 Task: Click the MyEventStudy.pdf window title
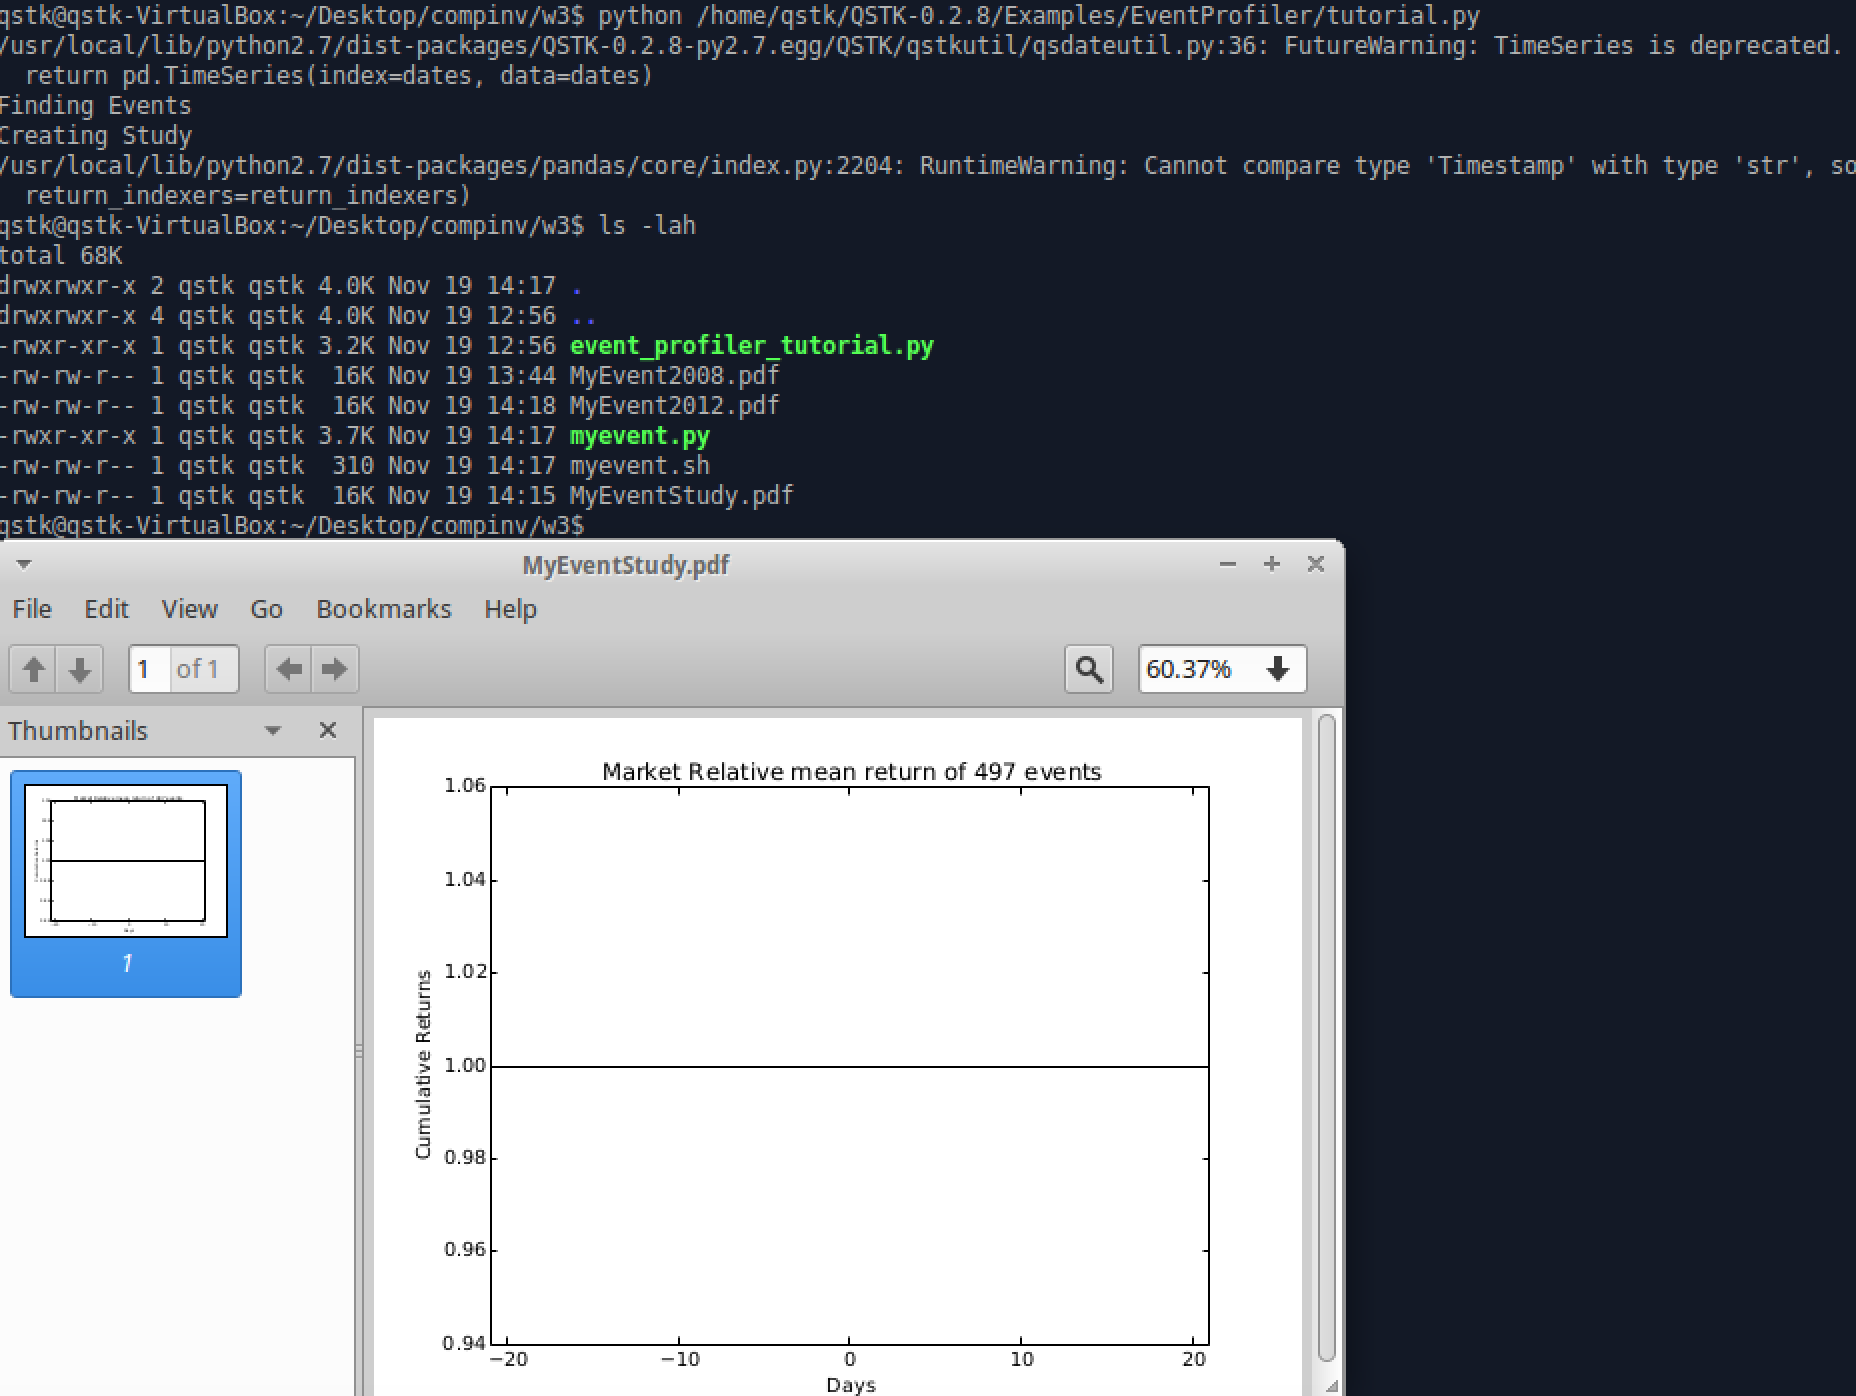[x=626, y=565]
